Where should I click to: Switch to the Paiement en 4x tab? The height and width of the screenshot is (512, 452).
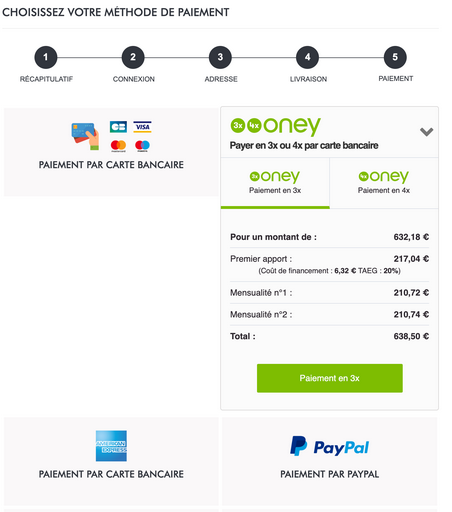point(384,183)
